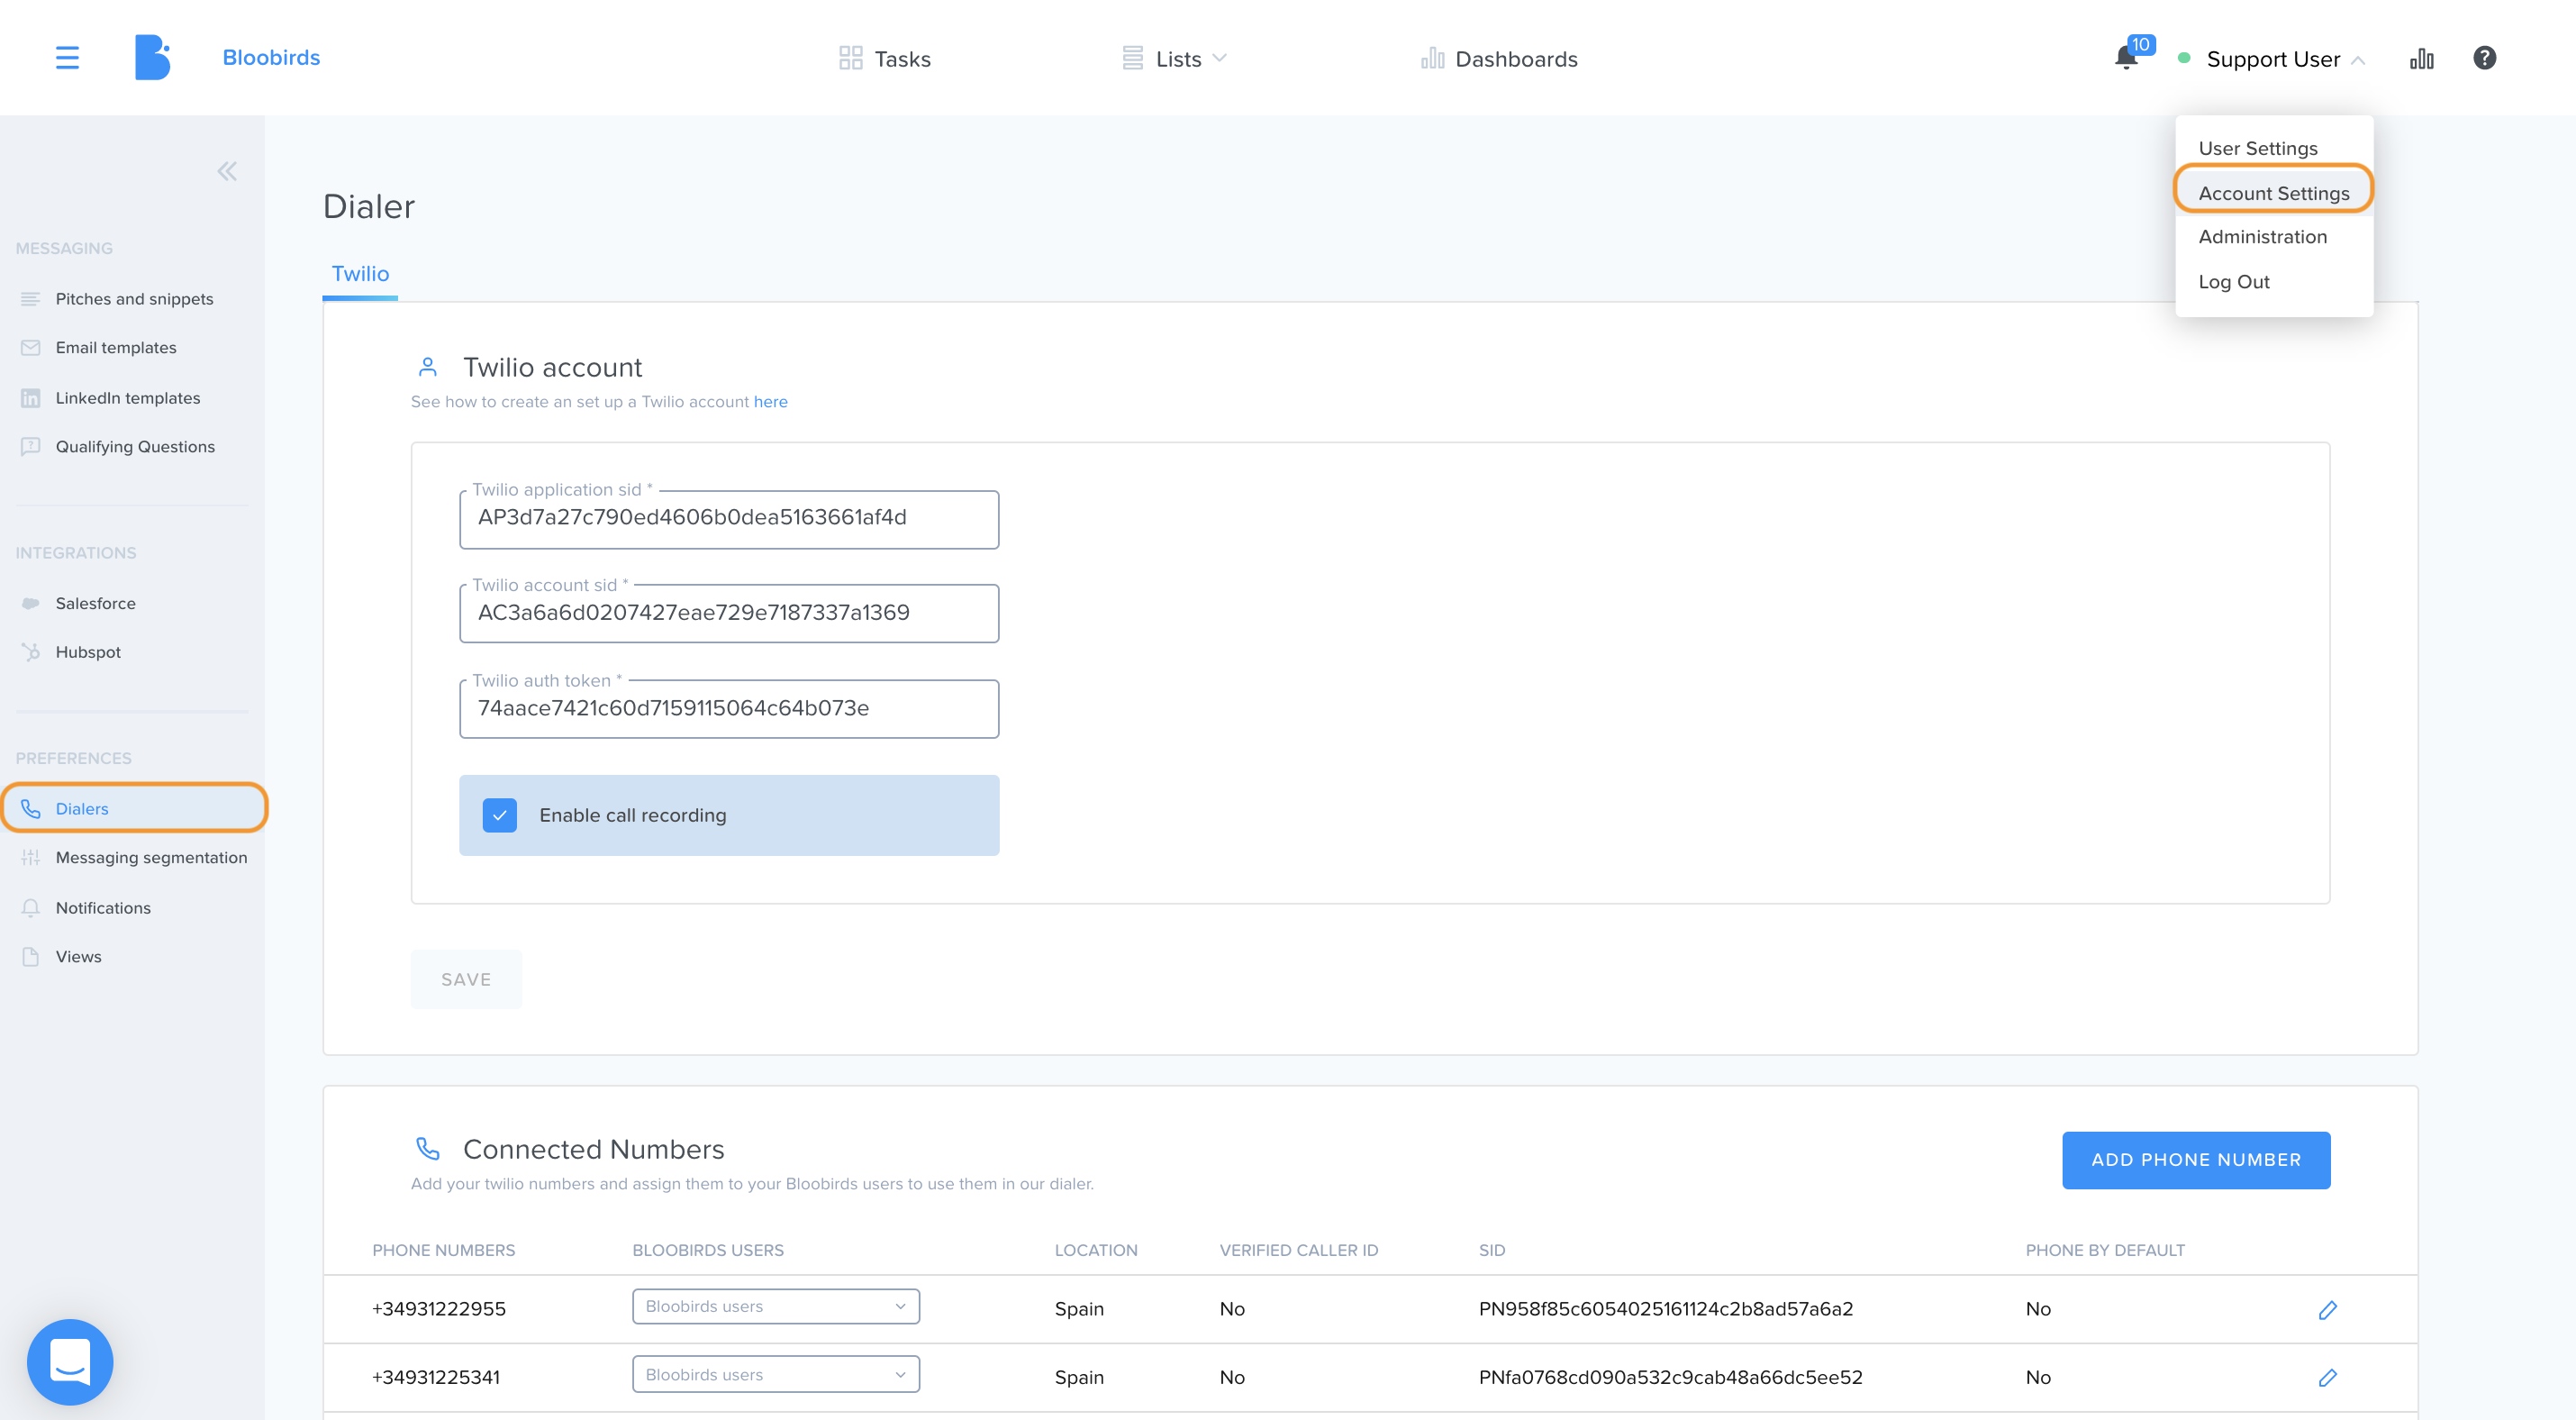Click the green online status dot

click(2185, 58)
